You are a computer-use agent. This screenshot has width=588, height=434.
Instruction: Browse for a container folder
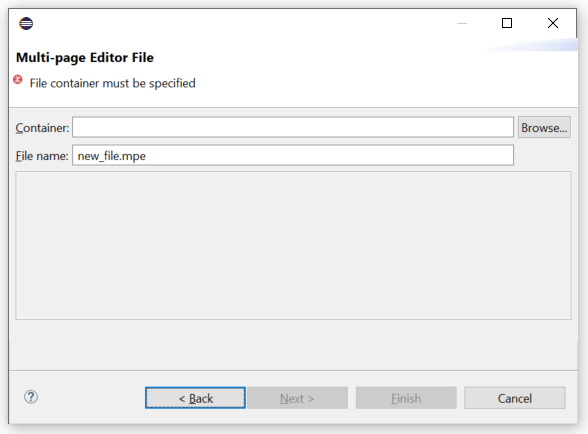pos(544,128)
